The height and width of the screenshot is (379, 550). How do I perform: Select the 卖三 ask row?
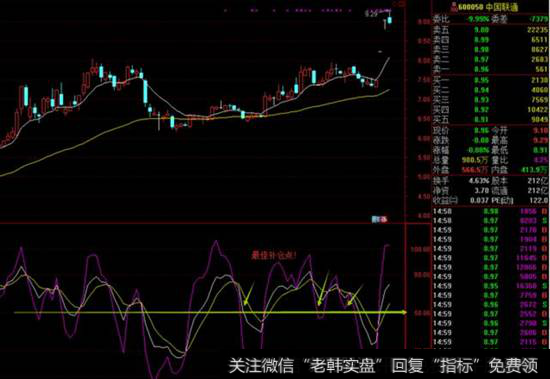[490, 49]
